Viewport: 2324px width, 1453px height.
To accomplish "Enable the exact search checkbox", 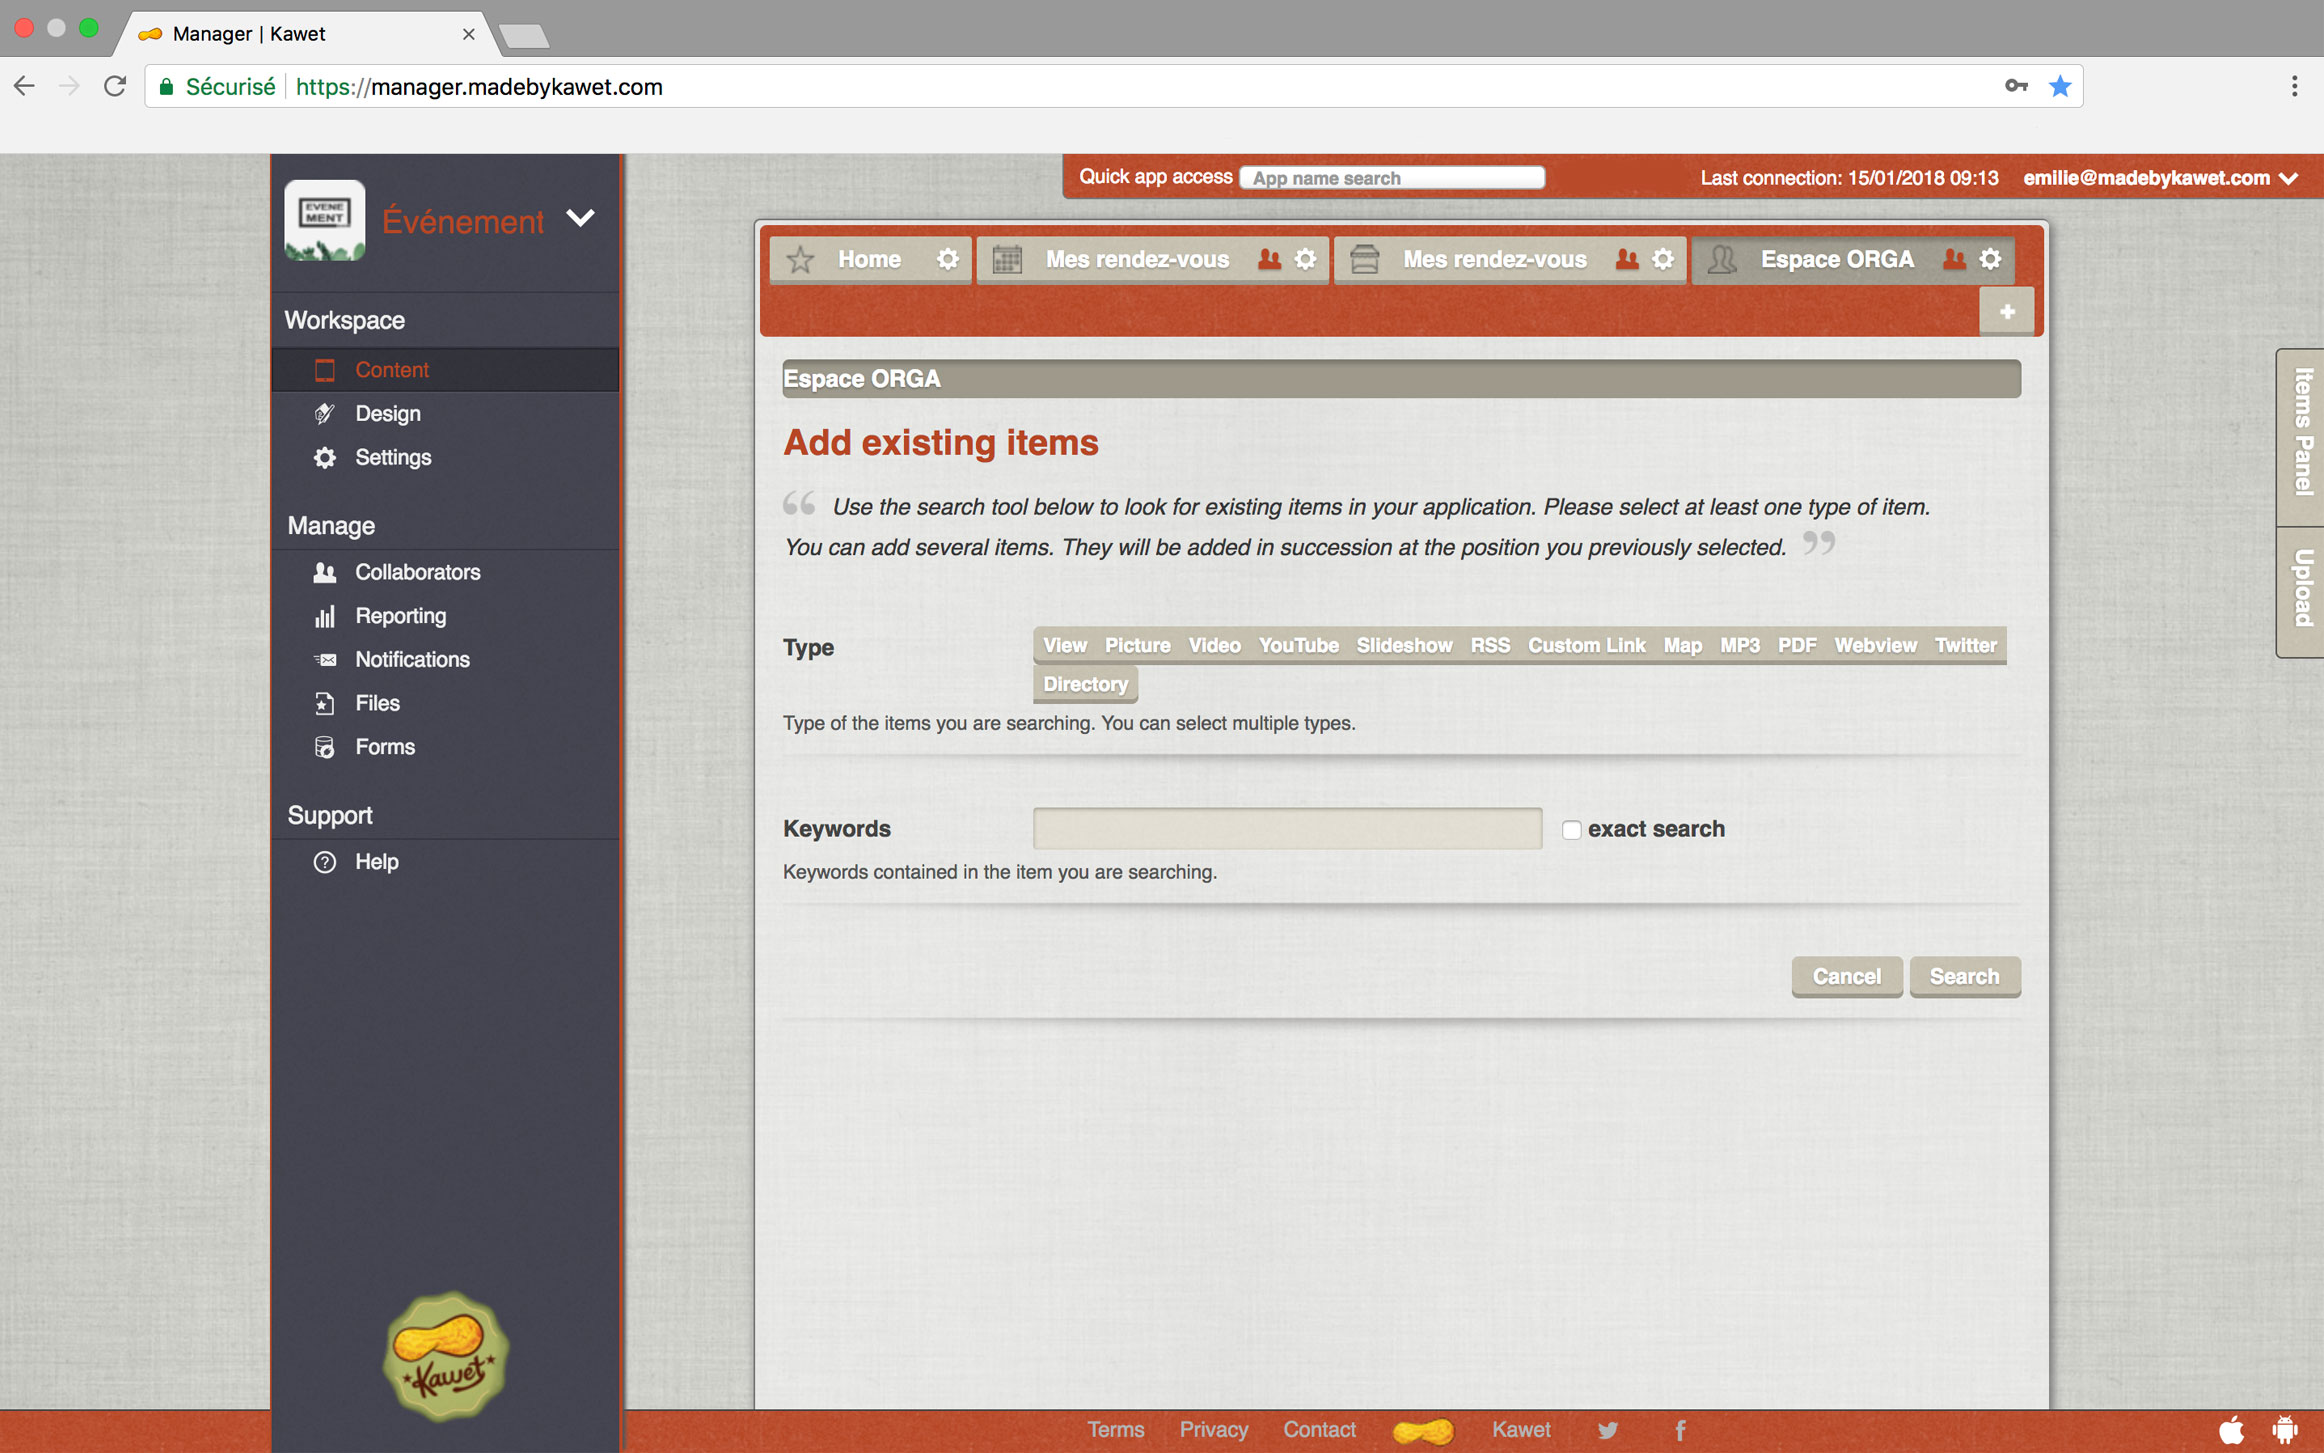I will [x=1571, y=830].
